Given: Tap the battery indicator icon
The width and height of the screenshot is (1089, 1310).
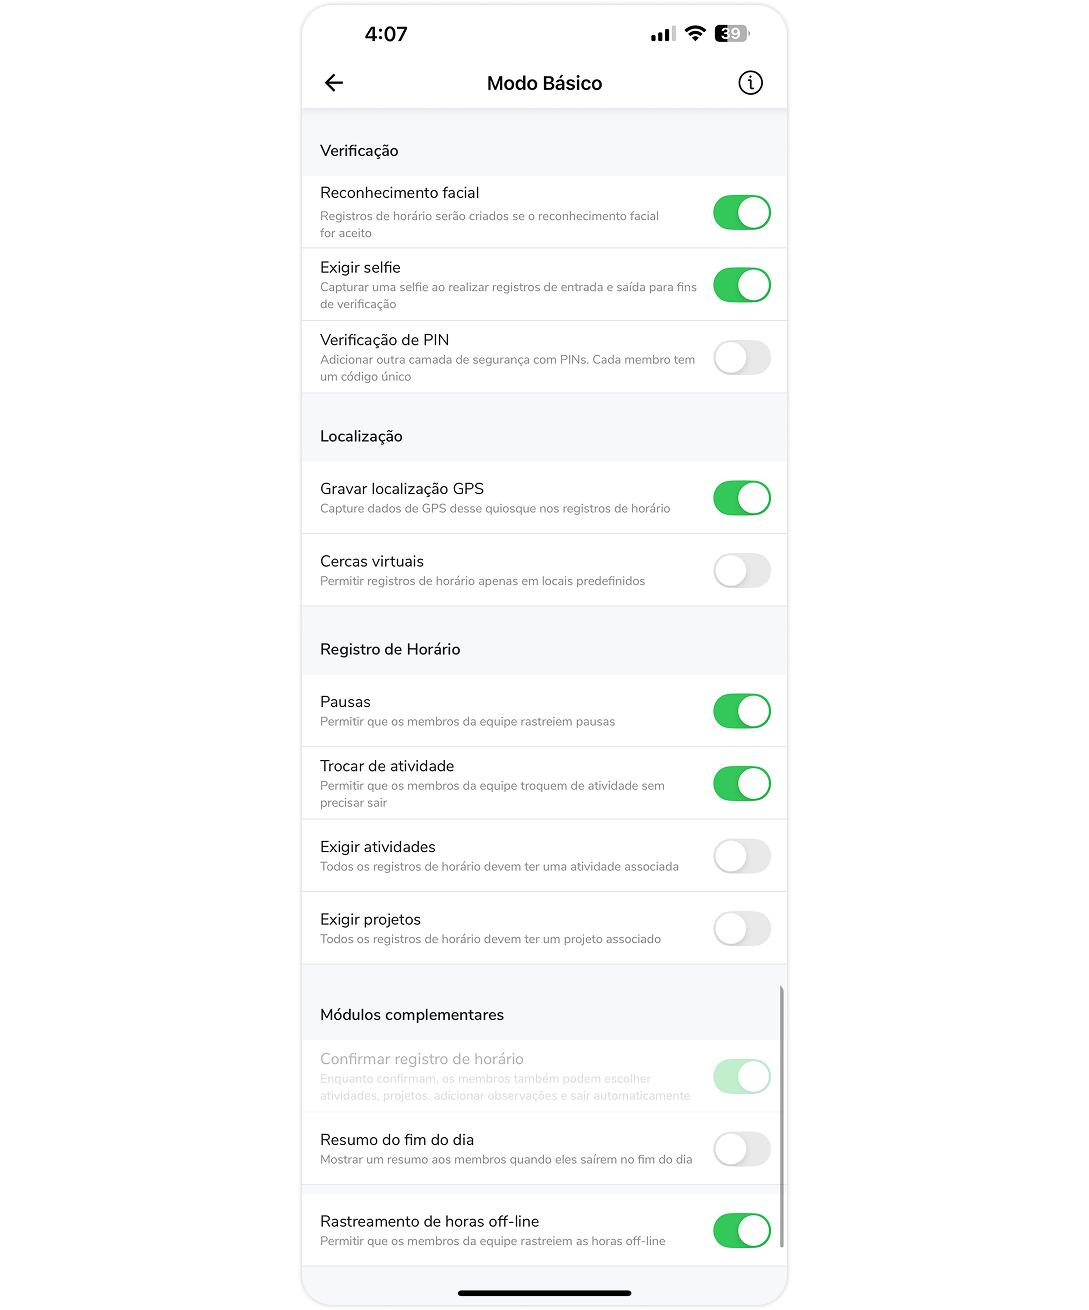Looking at the screenshot, I should (731, 34).
